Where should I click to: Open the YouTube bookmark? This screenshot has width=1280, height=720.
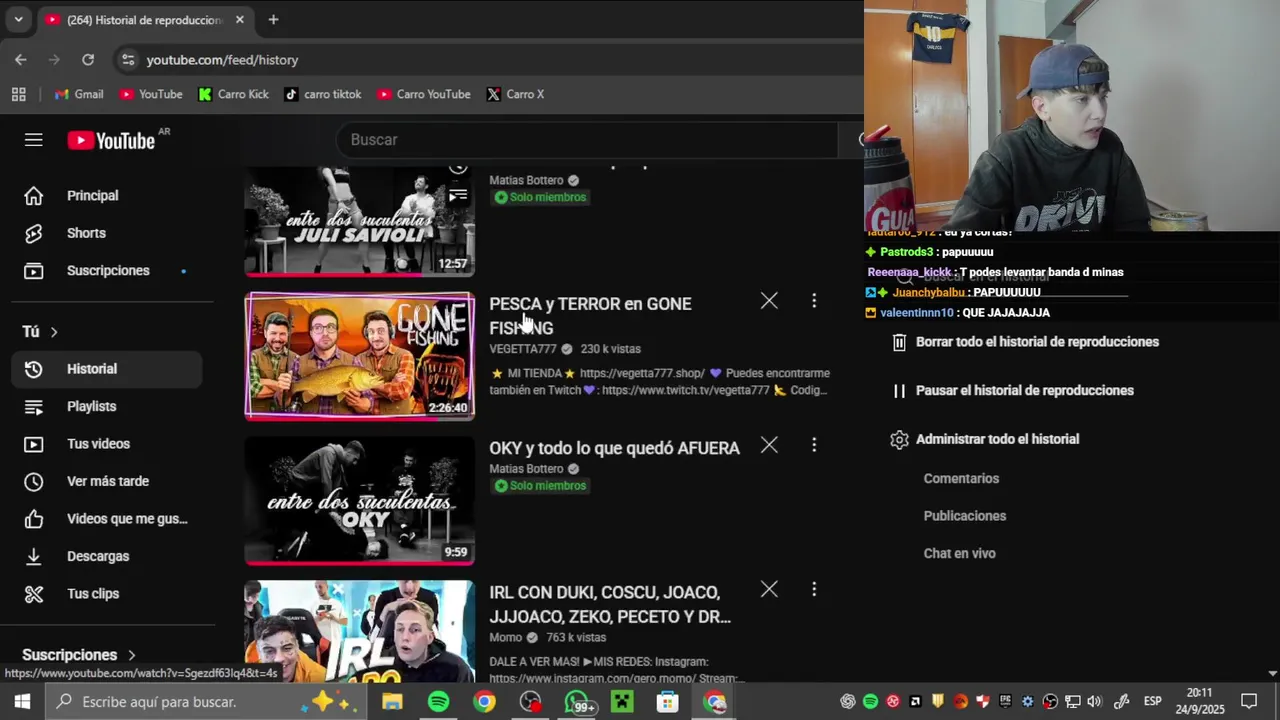click(151, 94)
